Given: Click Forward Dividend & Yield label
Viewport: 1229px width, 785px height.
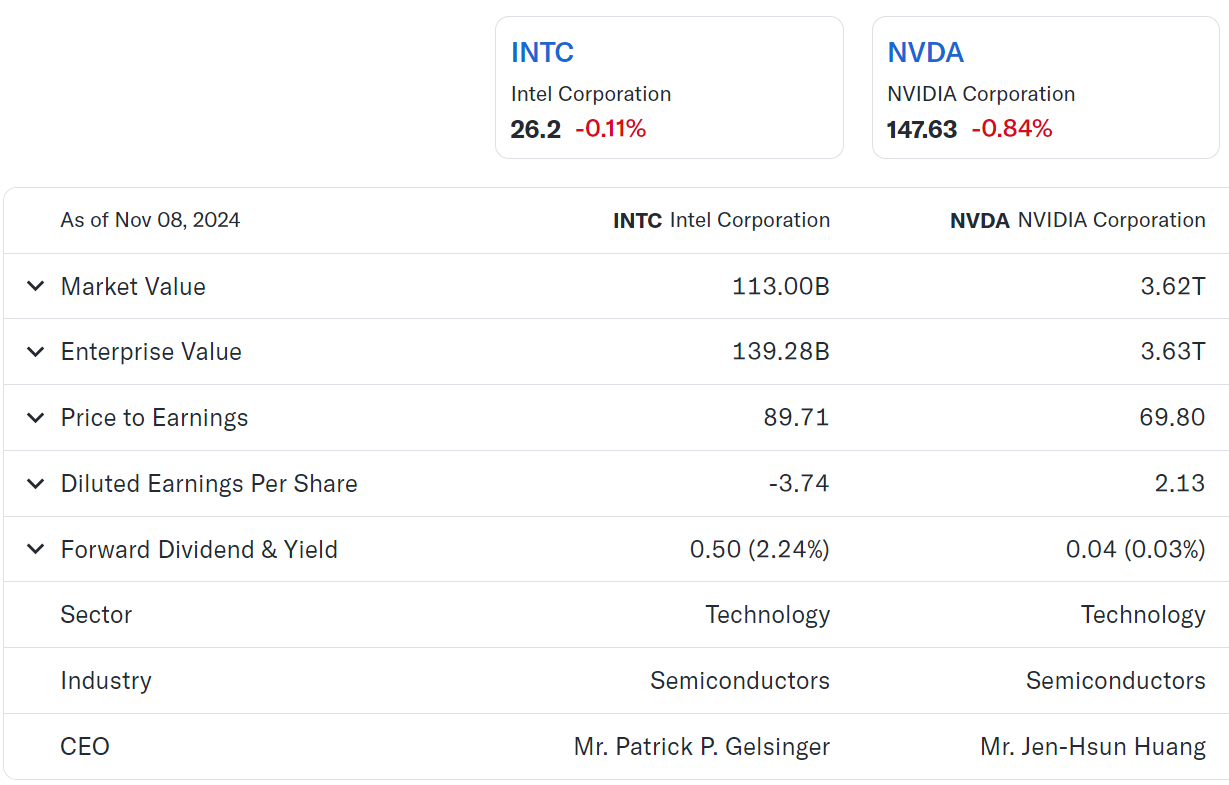Looking at the screenshot, I should (199, 549).
